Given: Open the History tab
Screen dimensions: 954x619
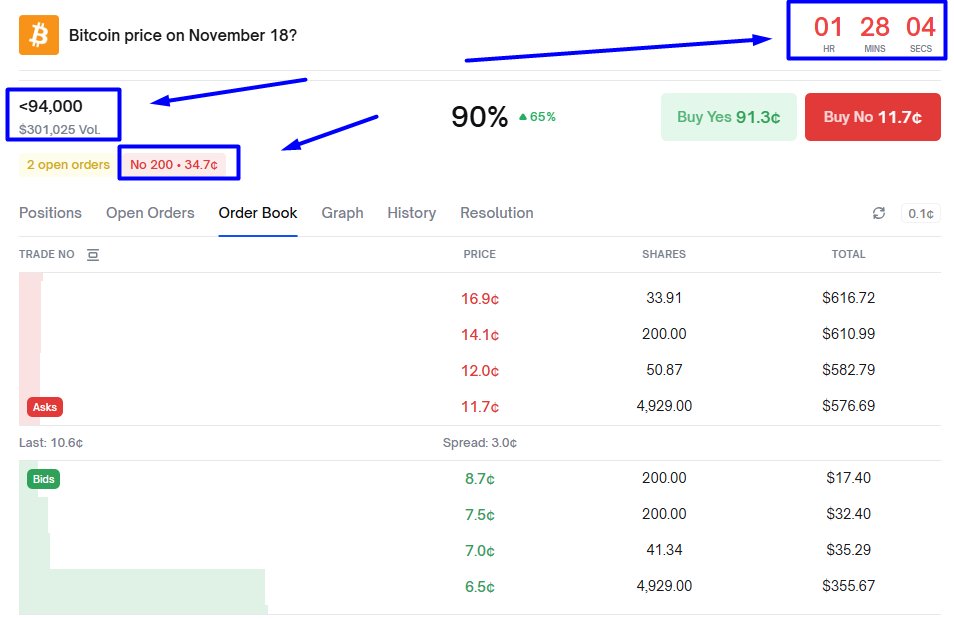Looking at the screenshot, I should pos(411,213).
